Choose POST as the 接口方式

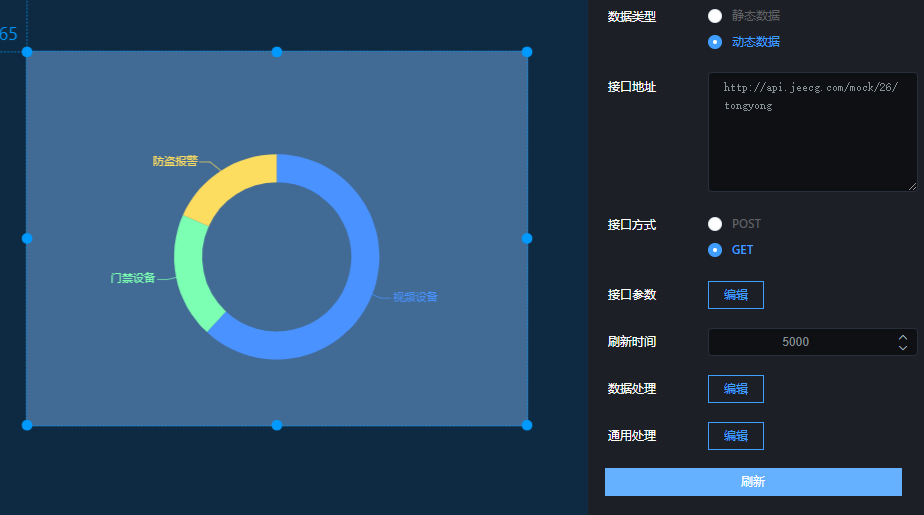coord(715,224)
